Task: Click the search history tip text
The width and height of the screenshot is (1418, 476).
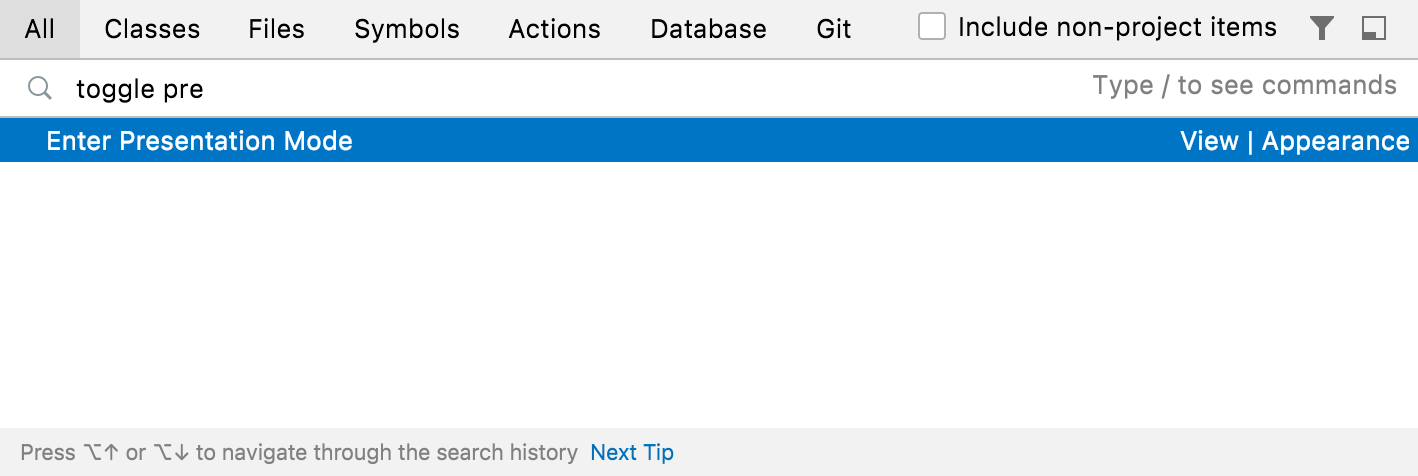Action: (x=299, y=452)
